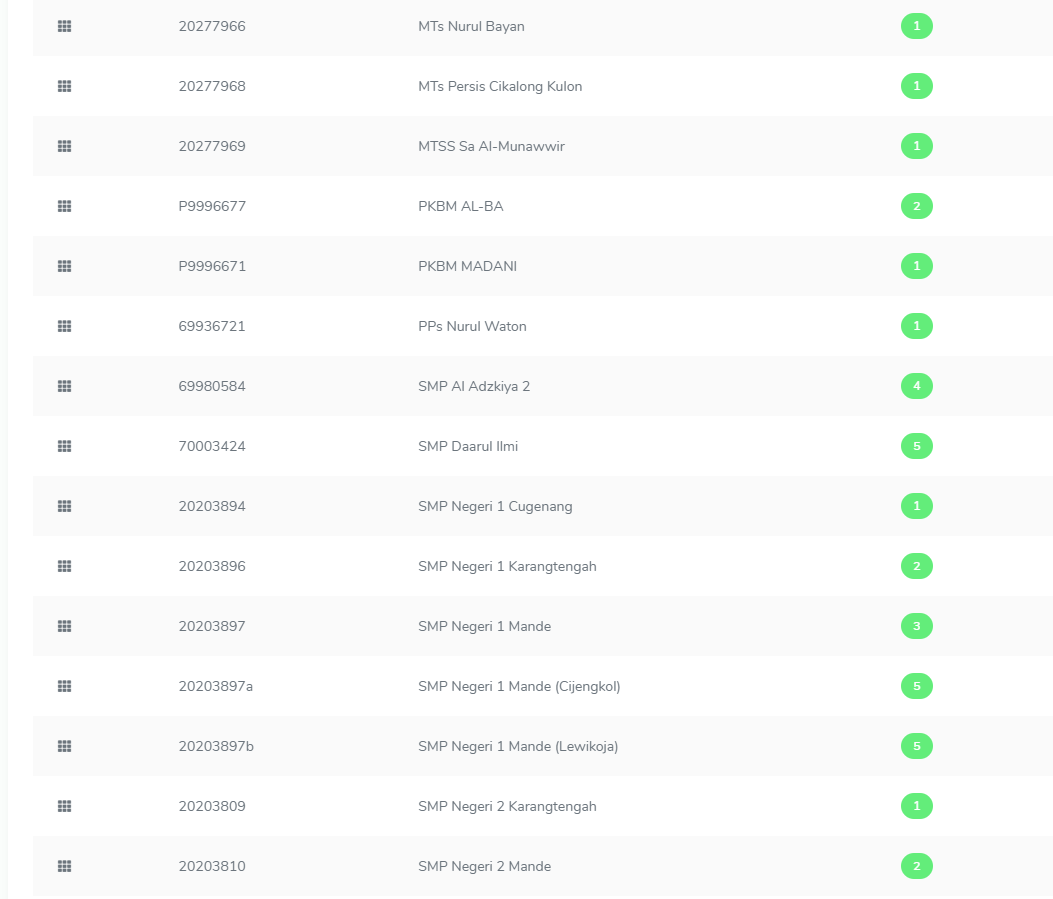Click school code 20203809
The height and width of the screenshot is (899, 1053).
pos(212,807)
